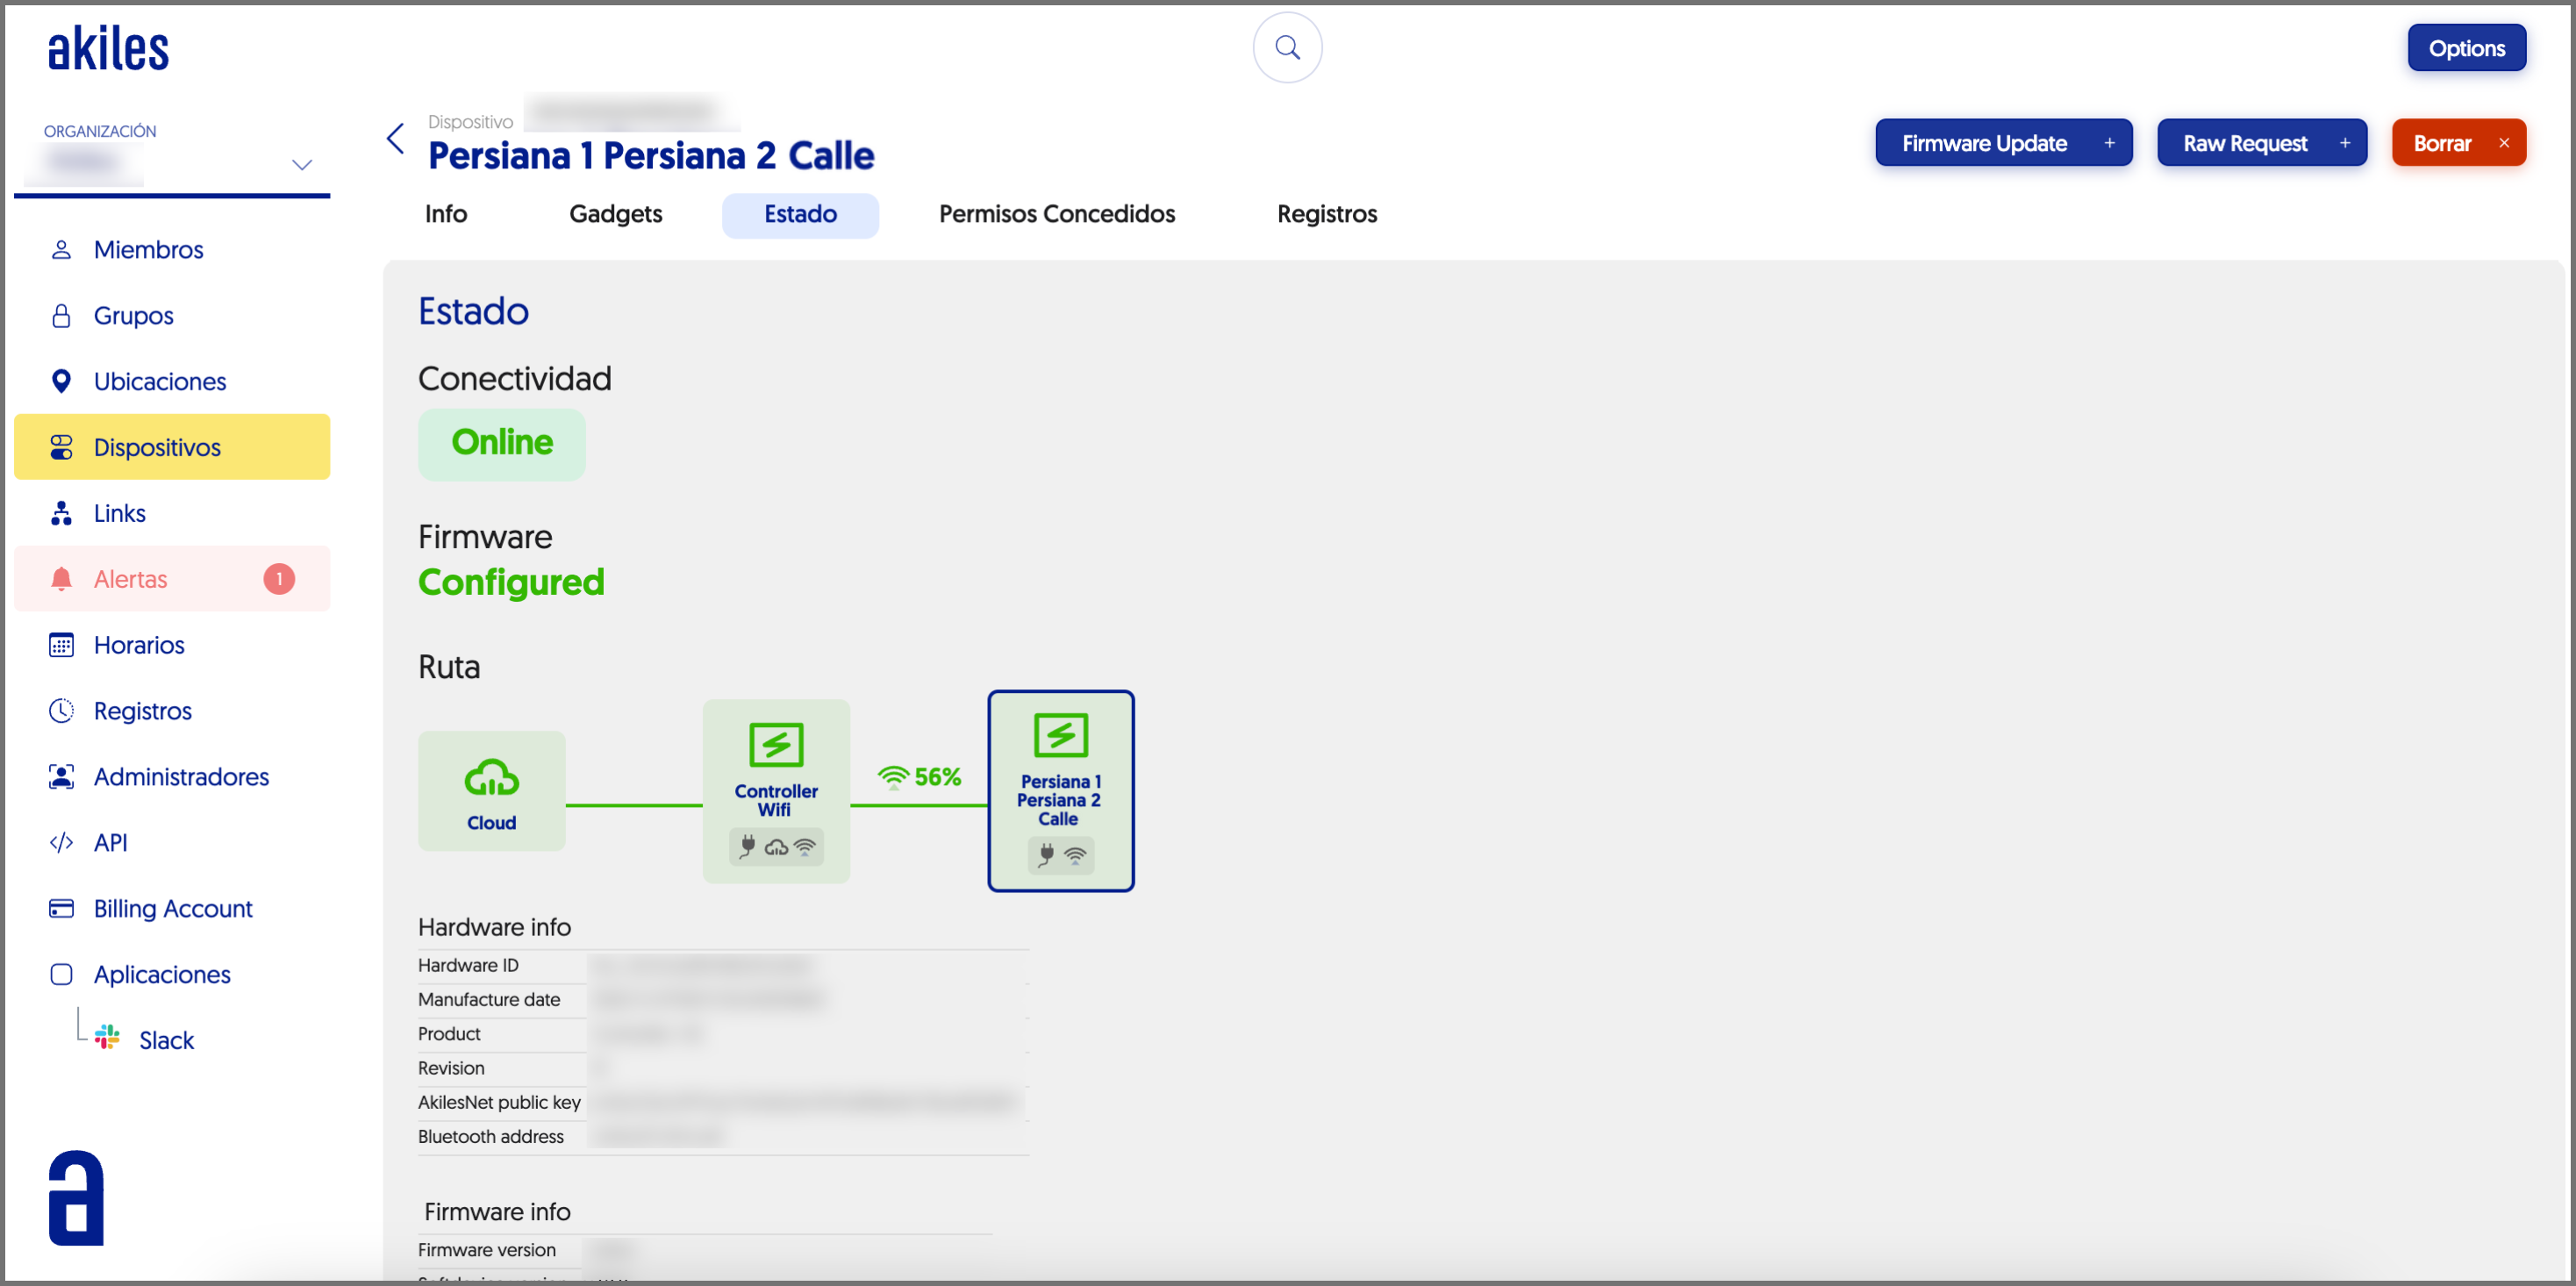Expand Firmware Update plus button

(2109, 143)
